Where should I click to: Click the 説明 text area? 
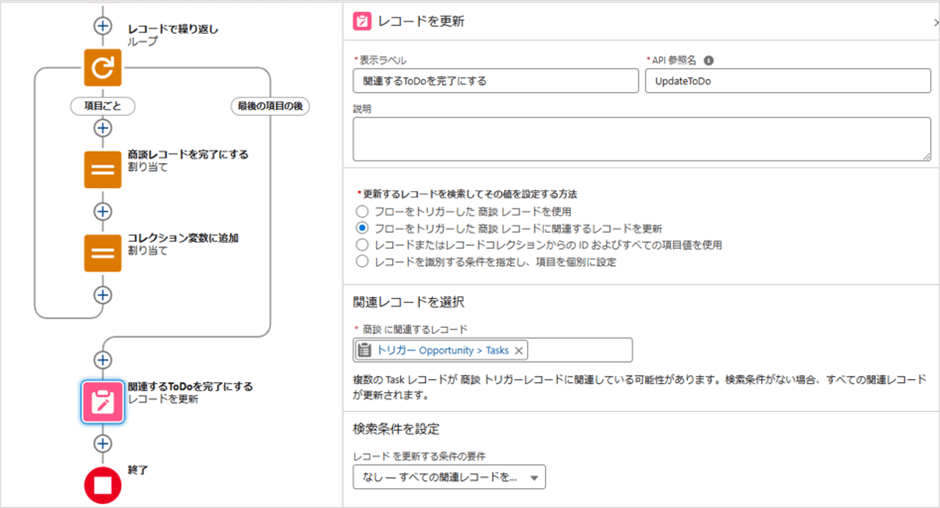(641, 139)
